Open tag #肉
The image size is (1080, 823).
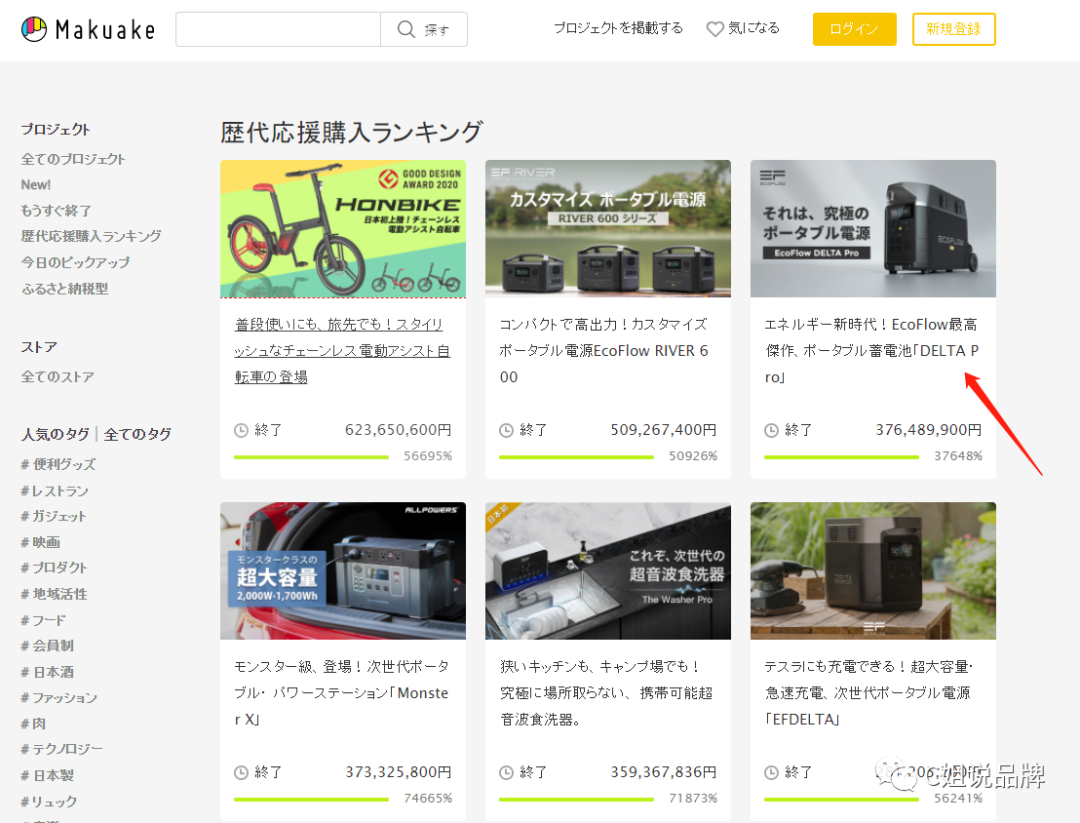(33, 723)
